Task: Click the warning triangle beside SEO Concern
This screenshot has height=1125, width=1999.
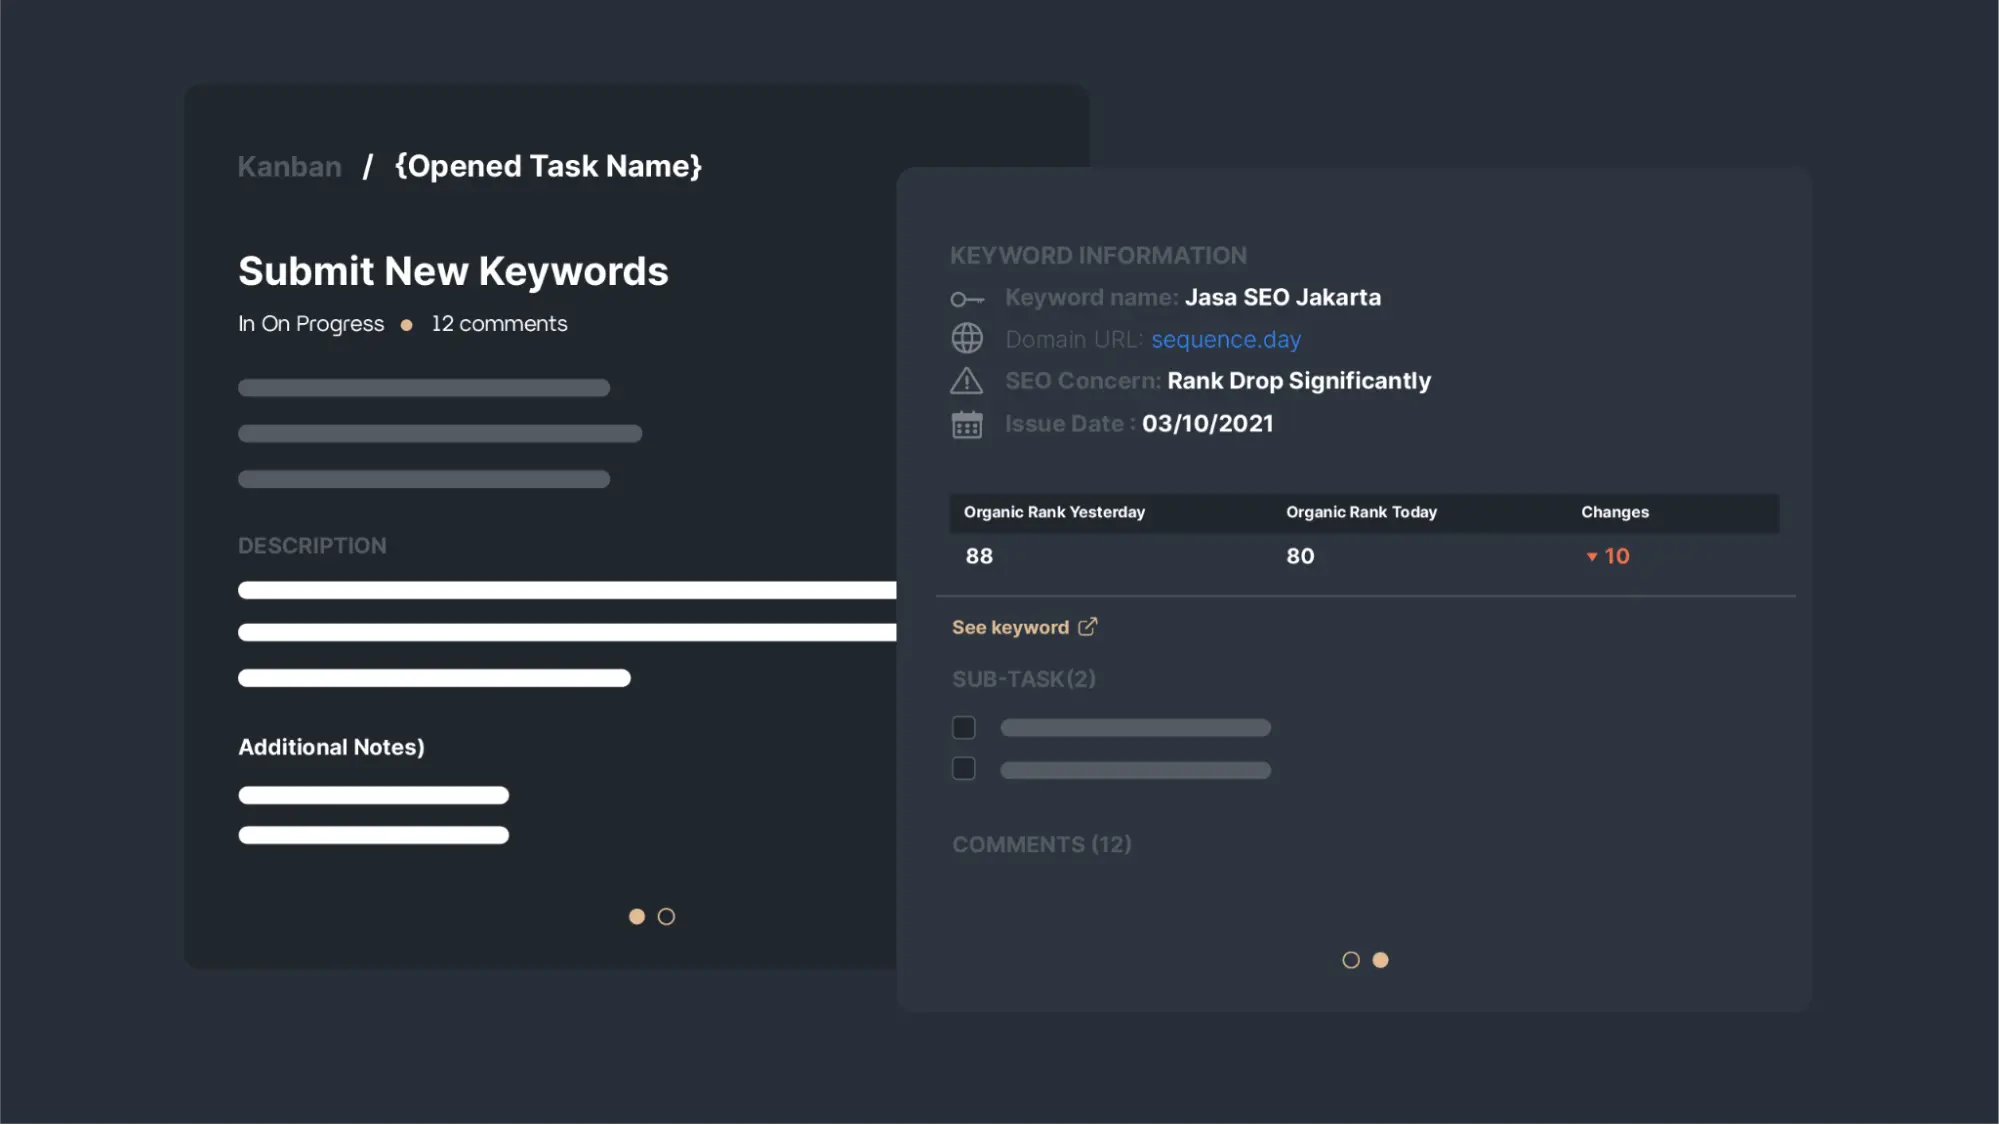Action: pos(966,381)
